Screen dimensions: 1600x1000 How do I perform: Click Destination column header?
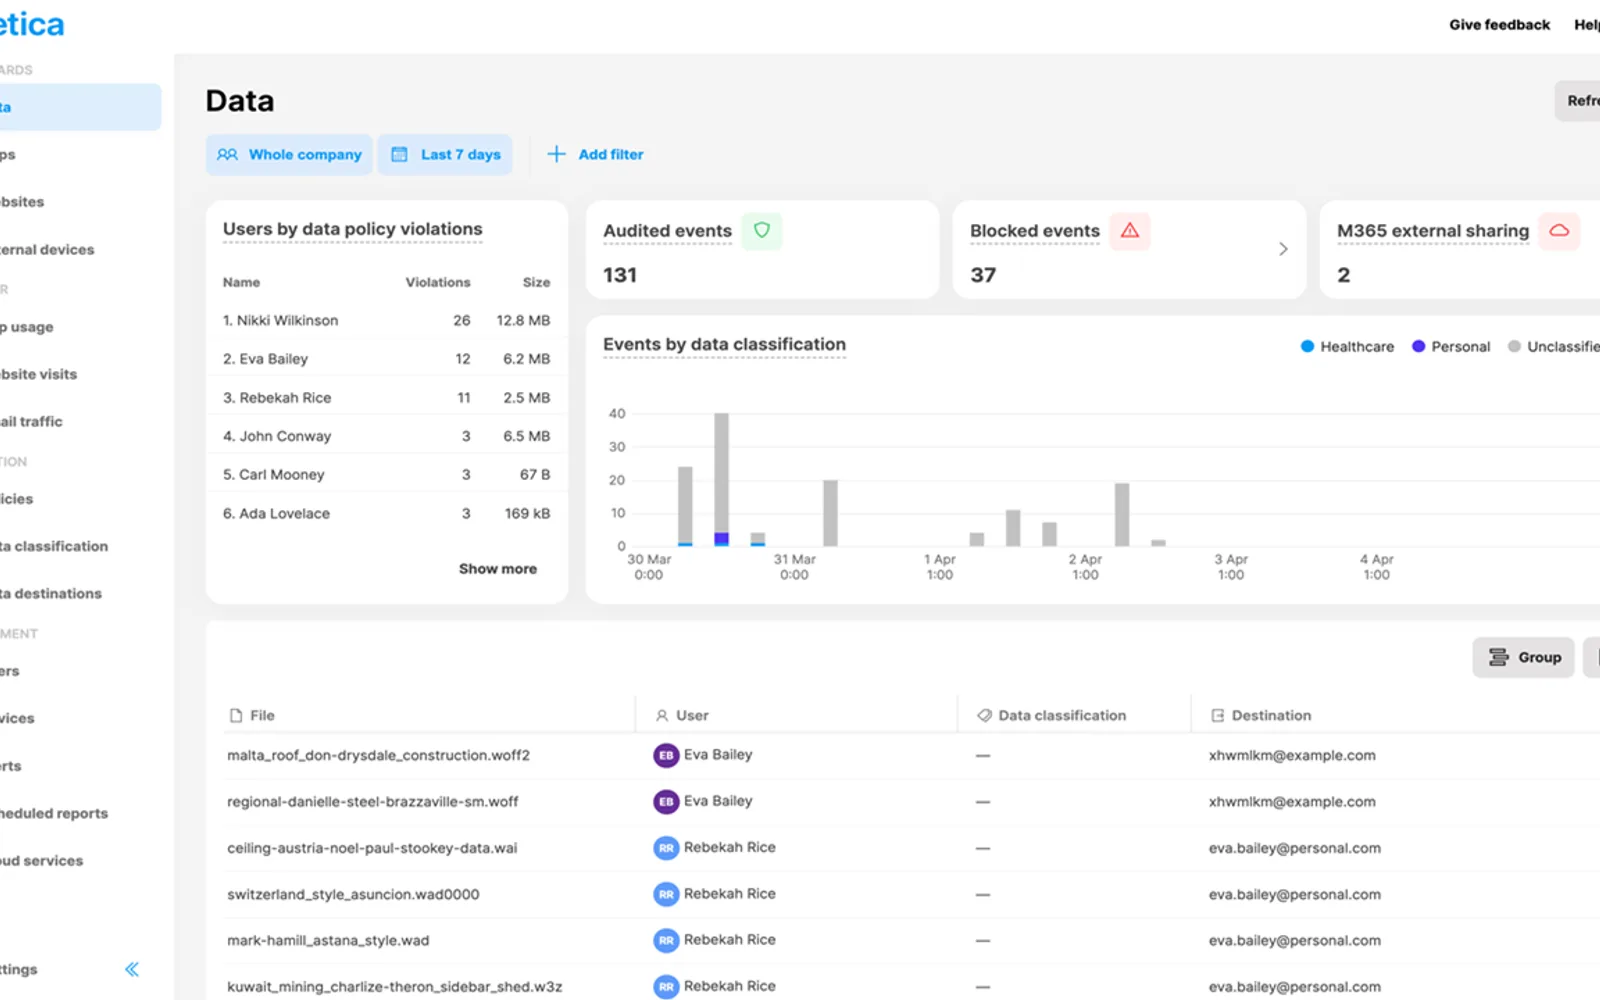pyautogui.click(x=1261, y=716)
